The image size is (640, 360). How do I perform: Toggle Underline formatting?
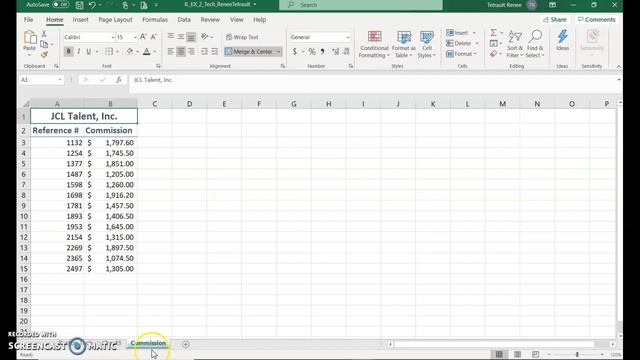[x=88, y=51]
